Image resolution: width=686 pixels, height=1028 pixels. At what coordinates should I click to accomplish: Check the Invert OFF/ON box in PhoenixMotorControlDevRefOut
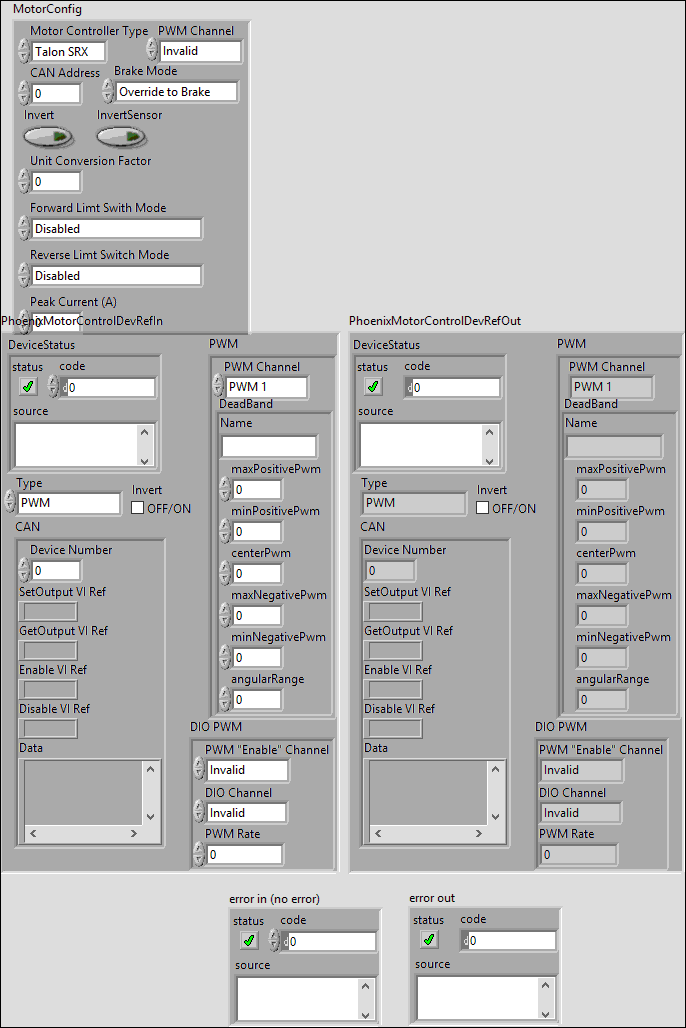pyautogui.click(x=483, y=508)
